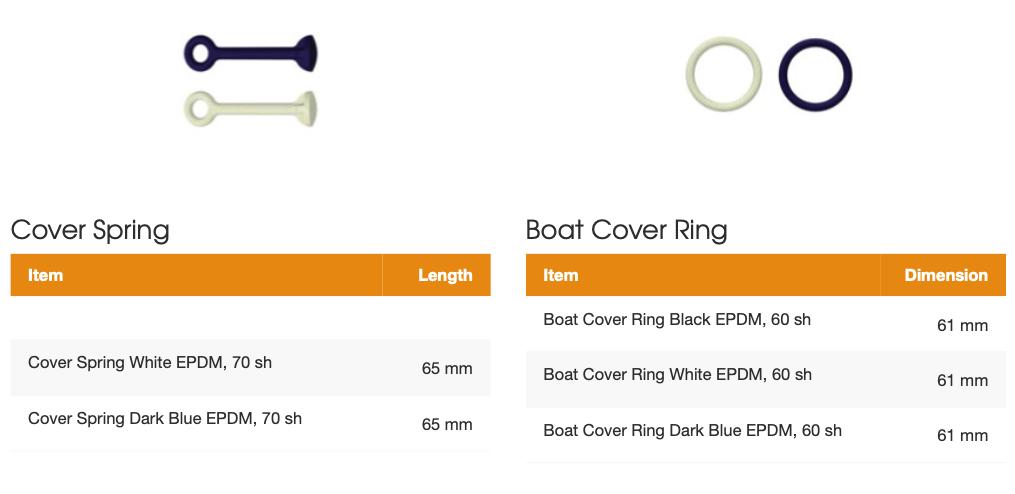Viewport: 1015px width, 494px height.
Task: Select Cover Spring White EPDM, 70 sh row
Action: (251, 367)
